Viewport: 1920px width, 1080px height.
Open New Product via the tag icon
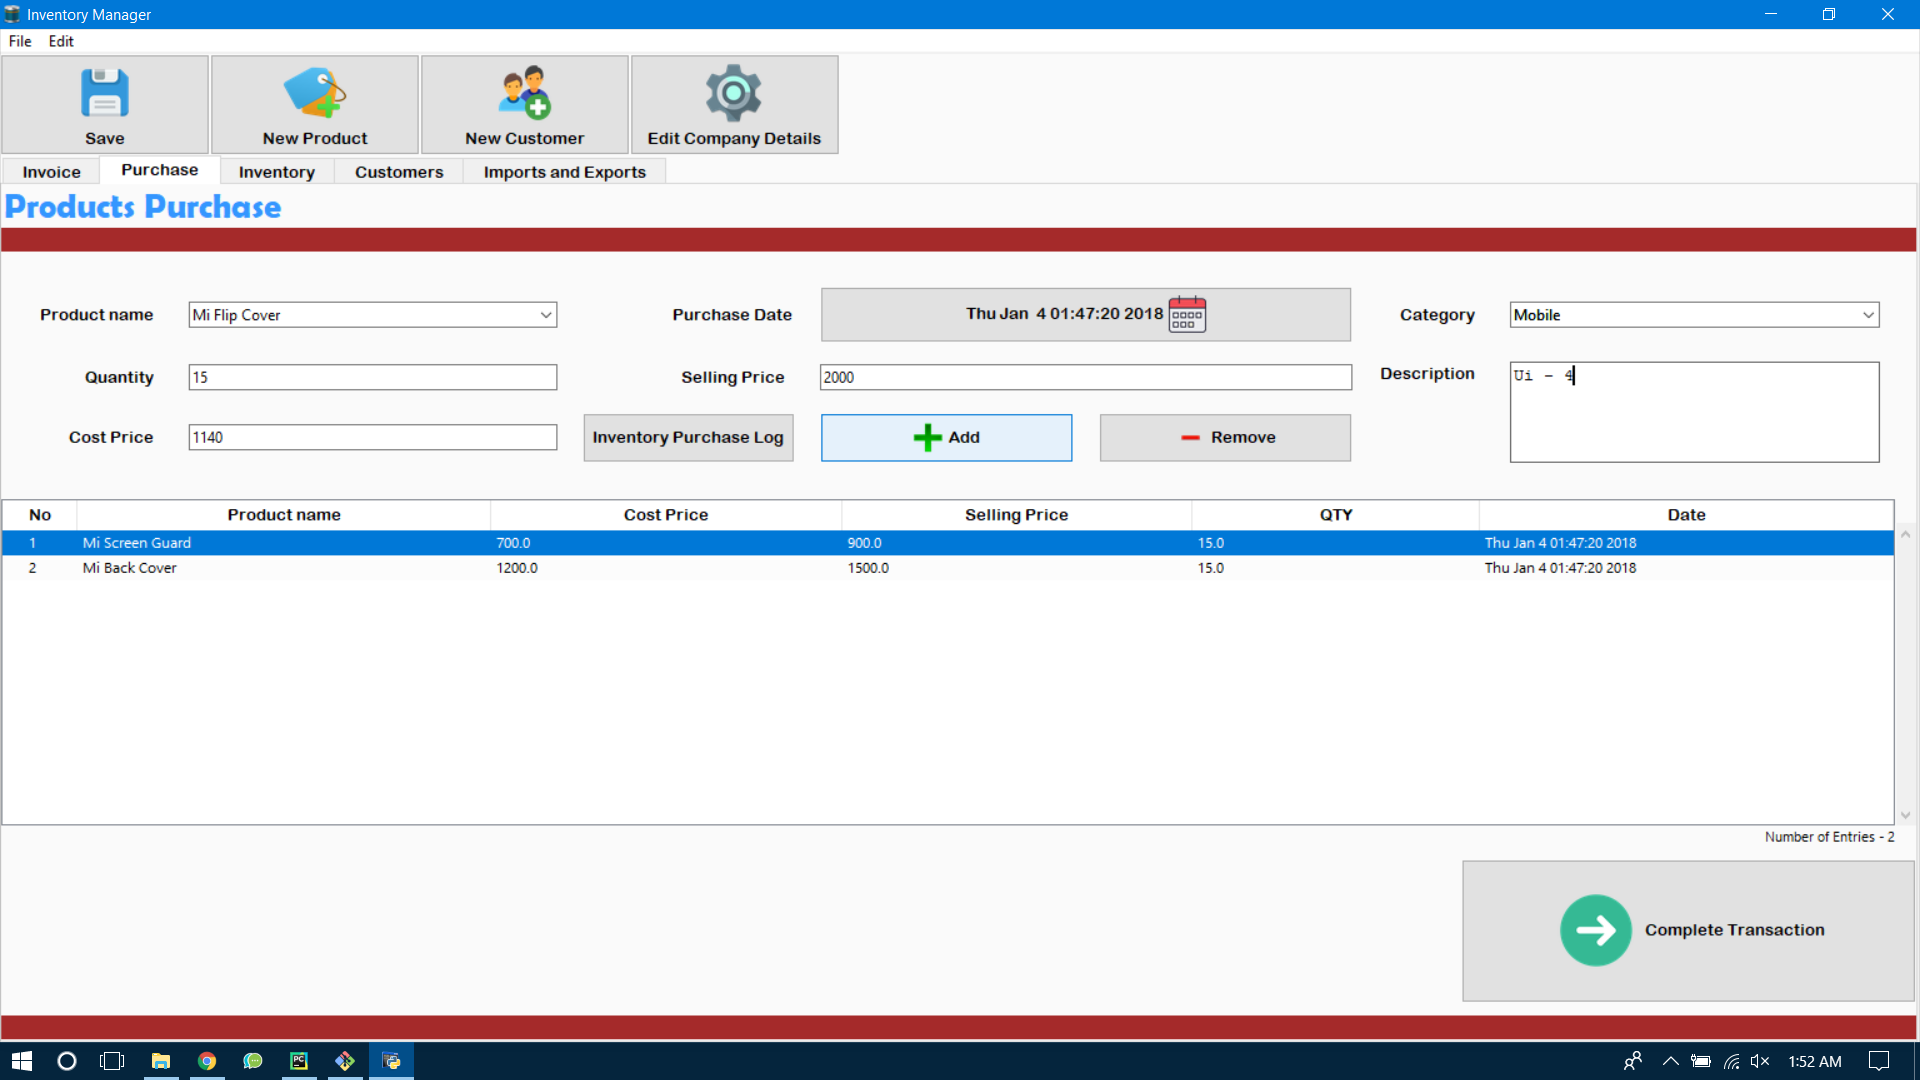314,93
